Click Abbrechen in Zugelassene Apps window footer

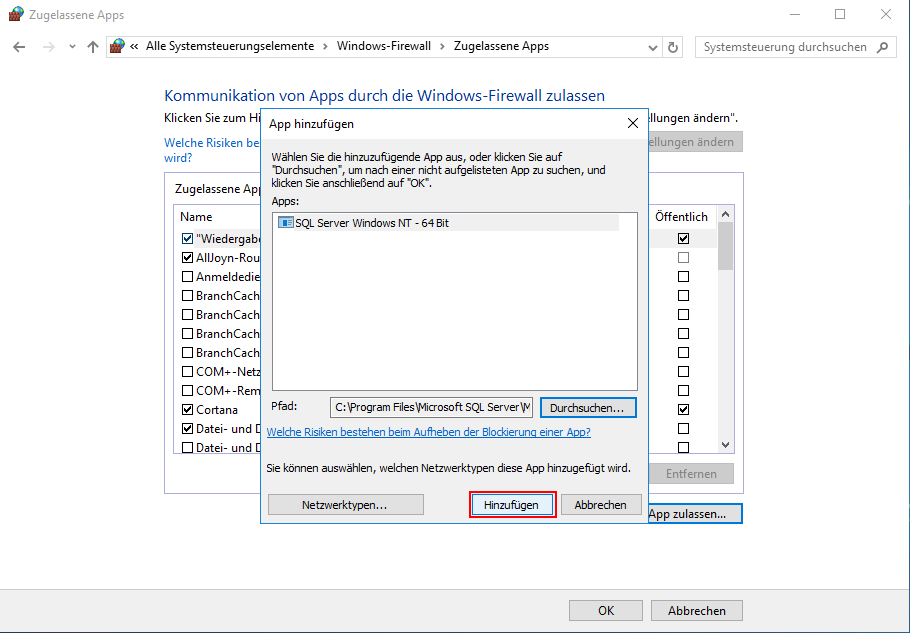[x=696, y=610]
